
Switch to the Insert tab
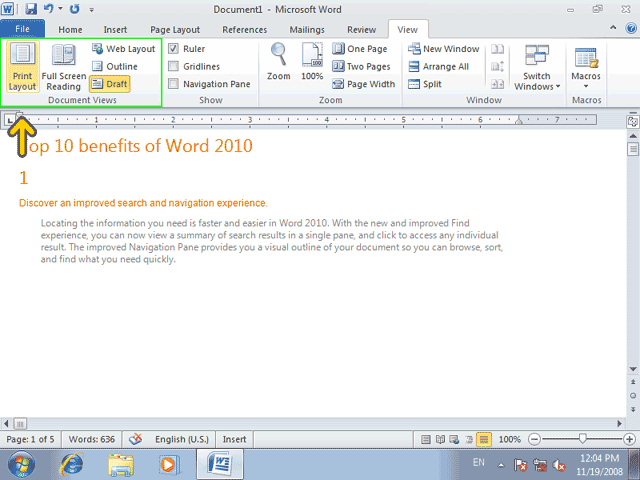pyautogui.click(x=115, y=30)
